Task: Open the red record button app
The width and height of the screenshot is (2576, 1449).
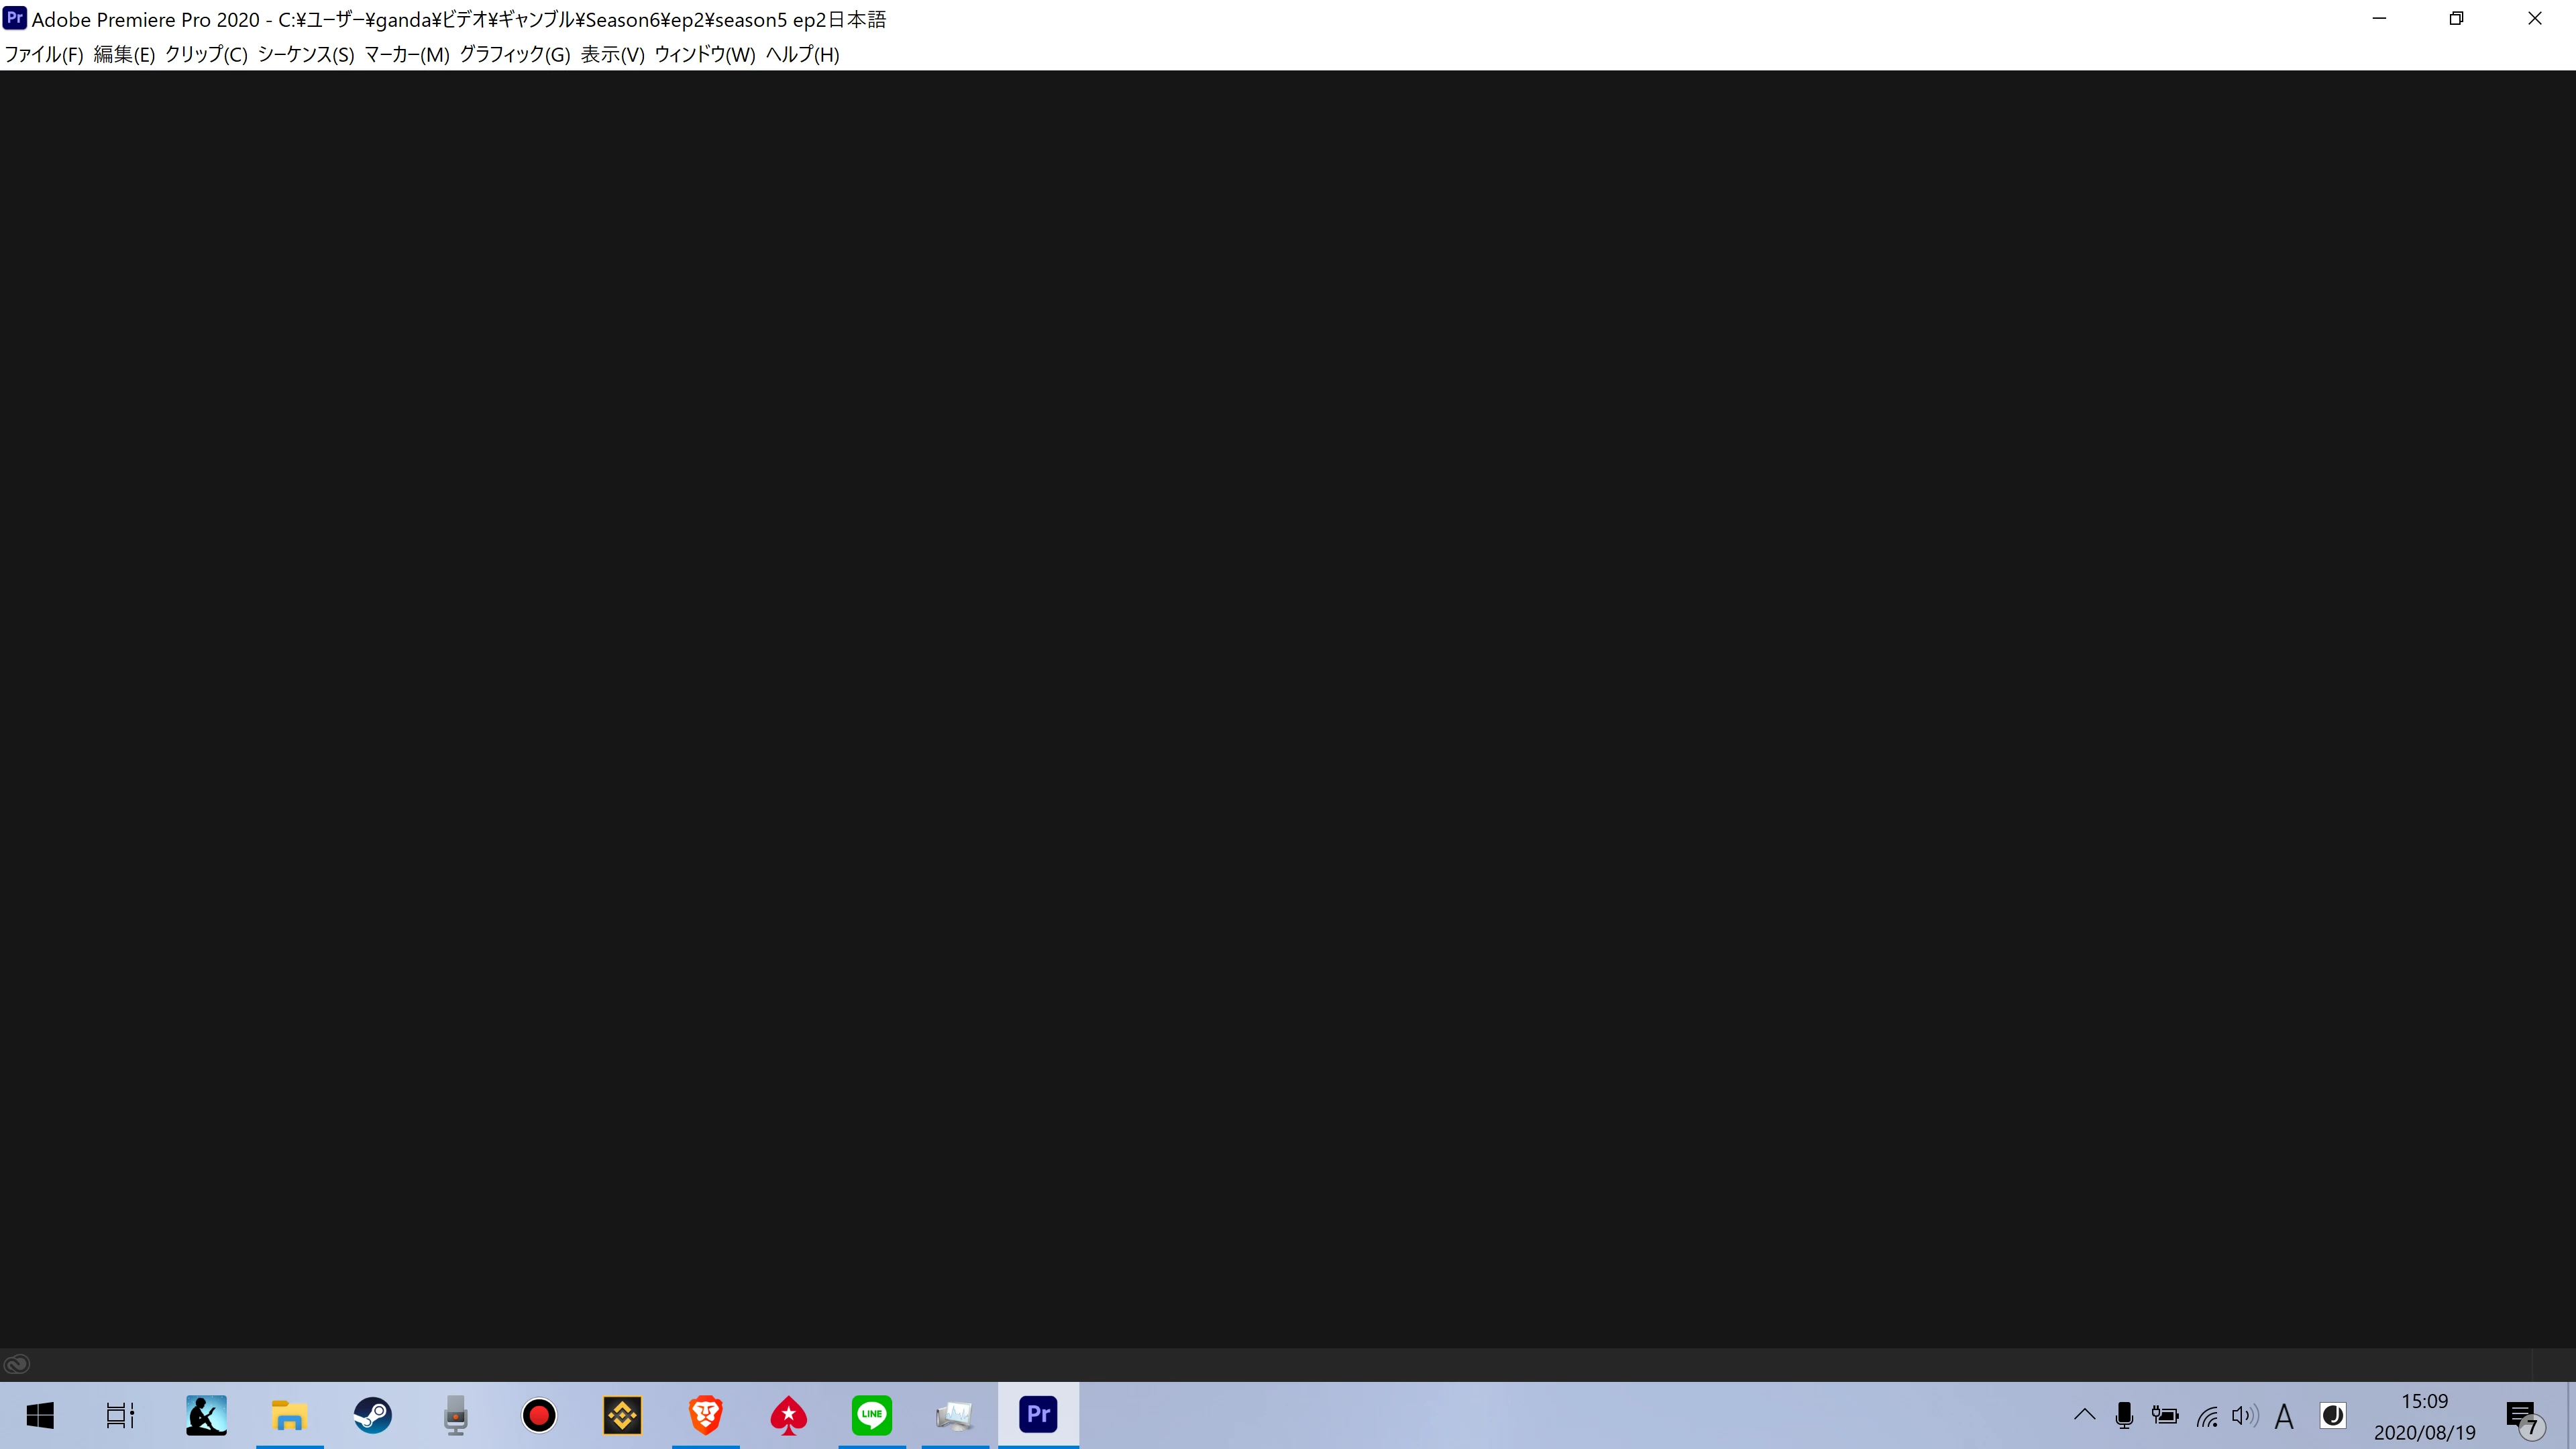Action: click(x=539, y=1414)
